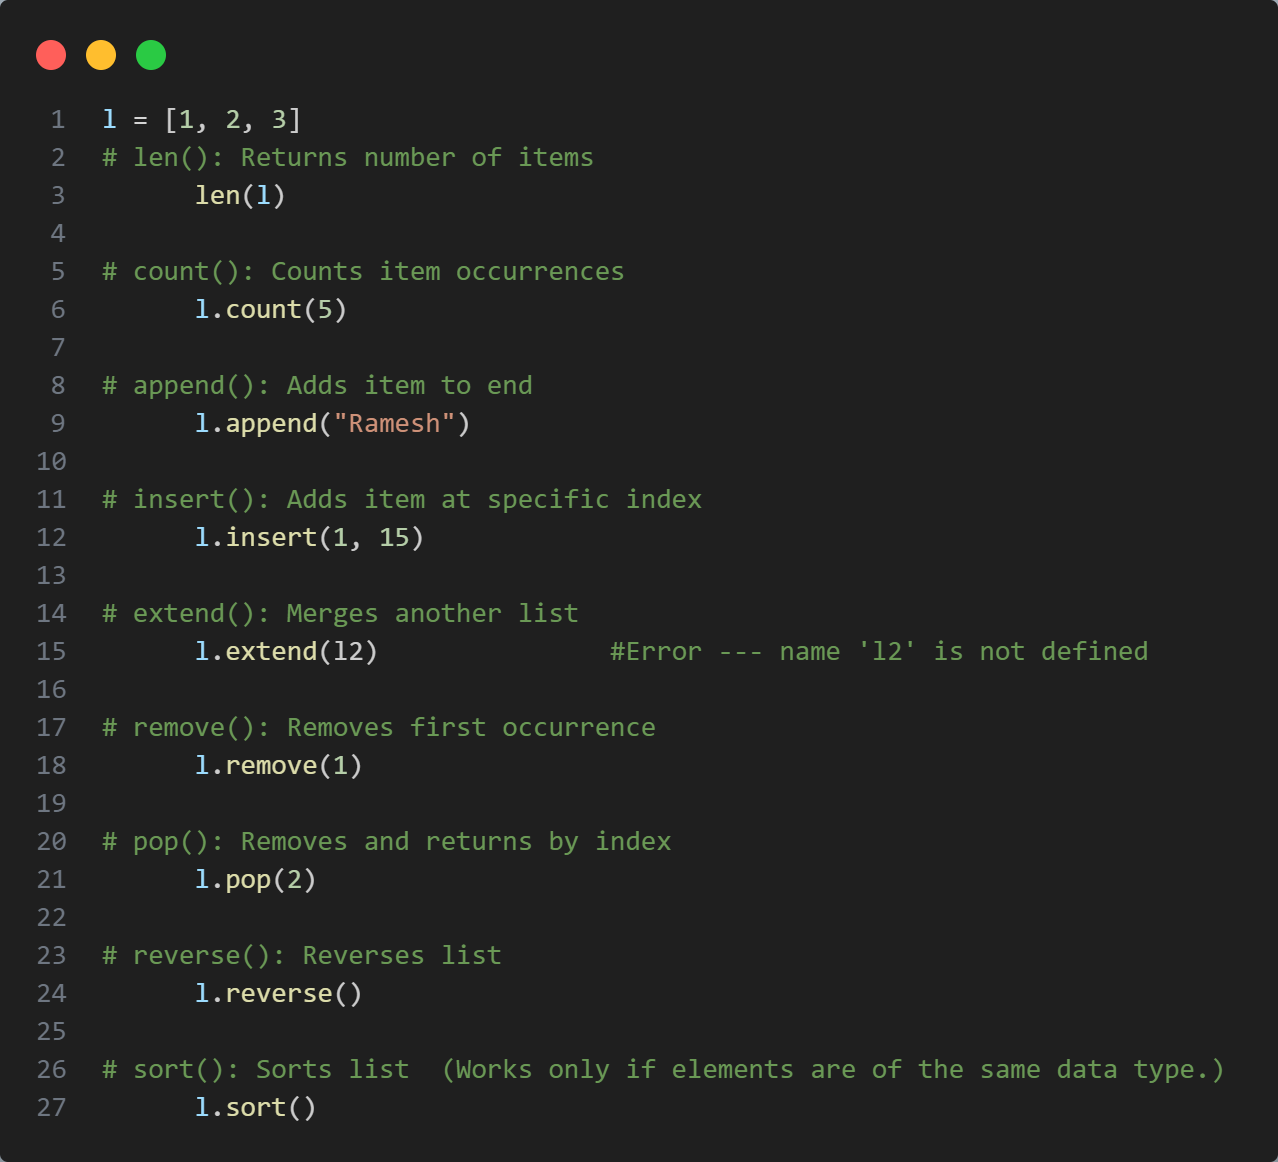Click the #Error name 'l2' comment

[879, 652]
